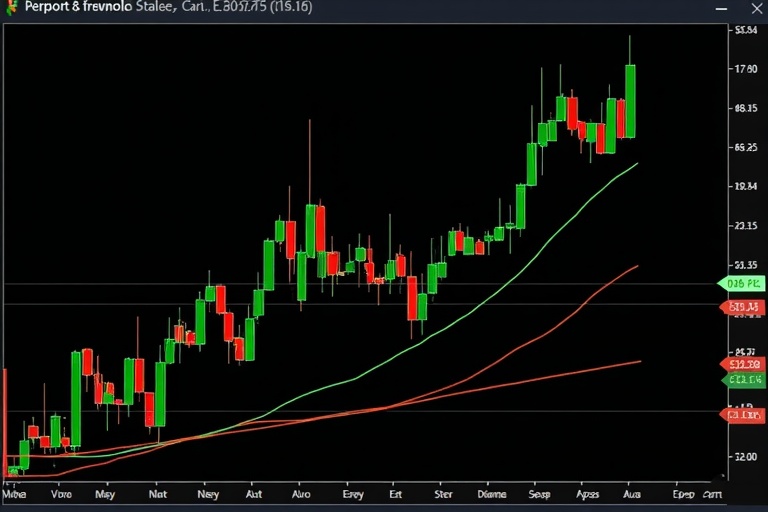This screenshot has width=768, height=512.
Task: Click the app icon in the title bar
Action: (x=11, y=8)
